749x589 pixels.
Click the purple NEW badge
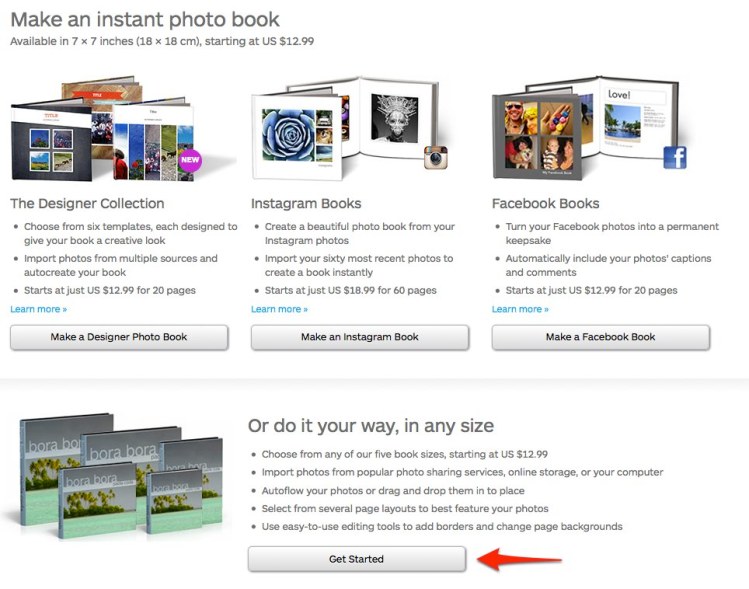[x=190, y=160]
